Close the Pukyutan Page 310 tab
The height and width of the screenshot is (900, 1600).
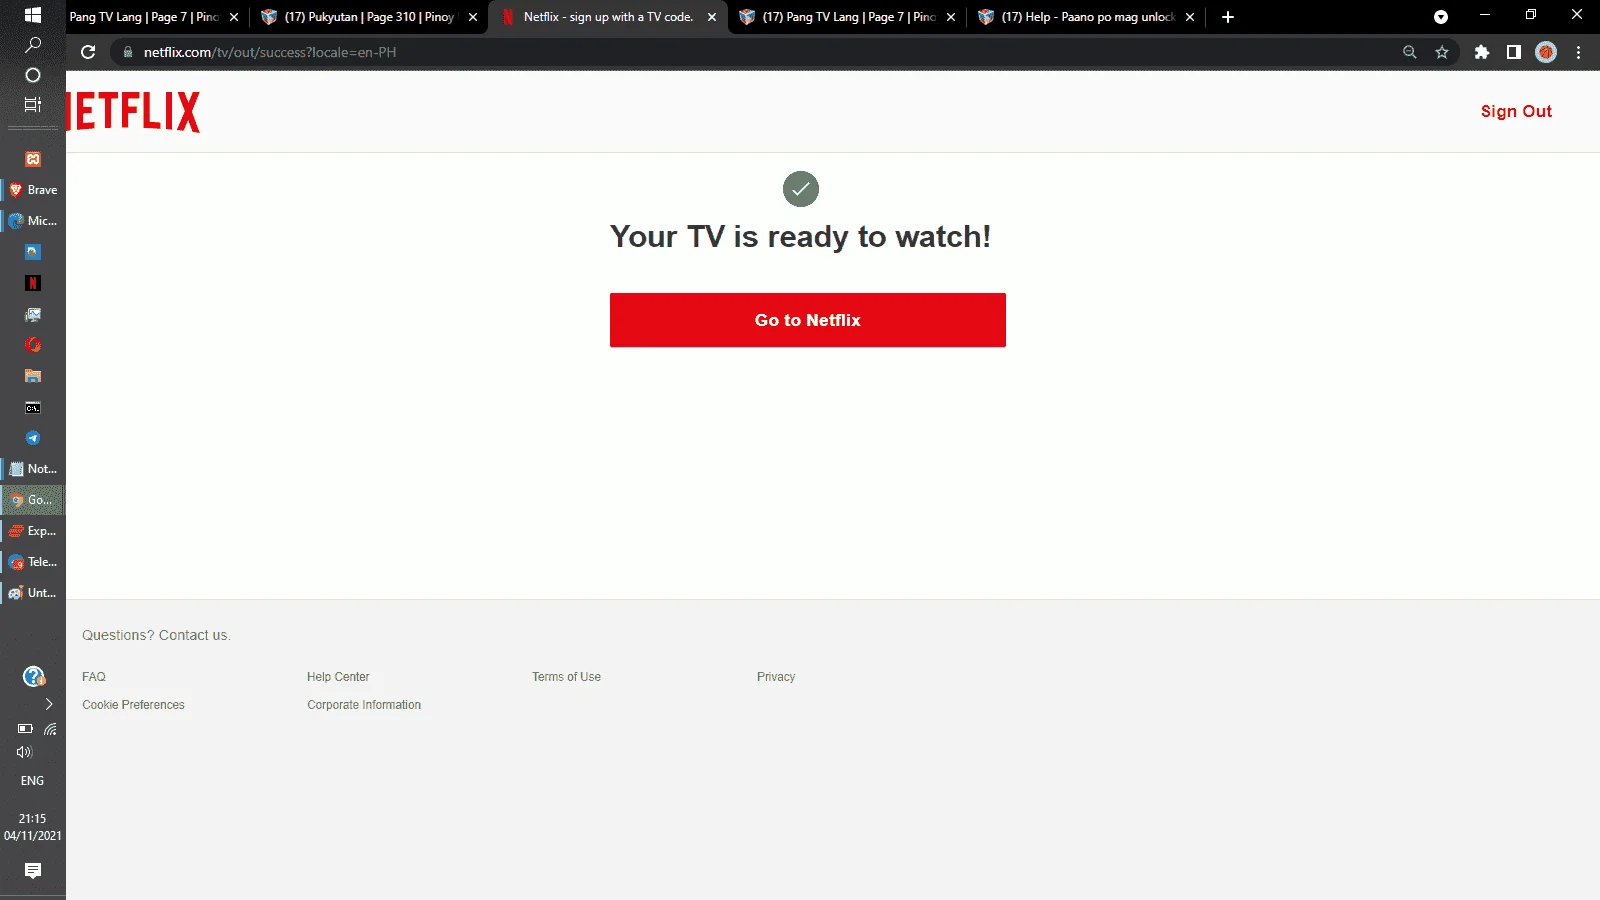pos(473,17)
